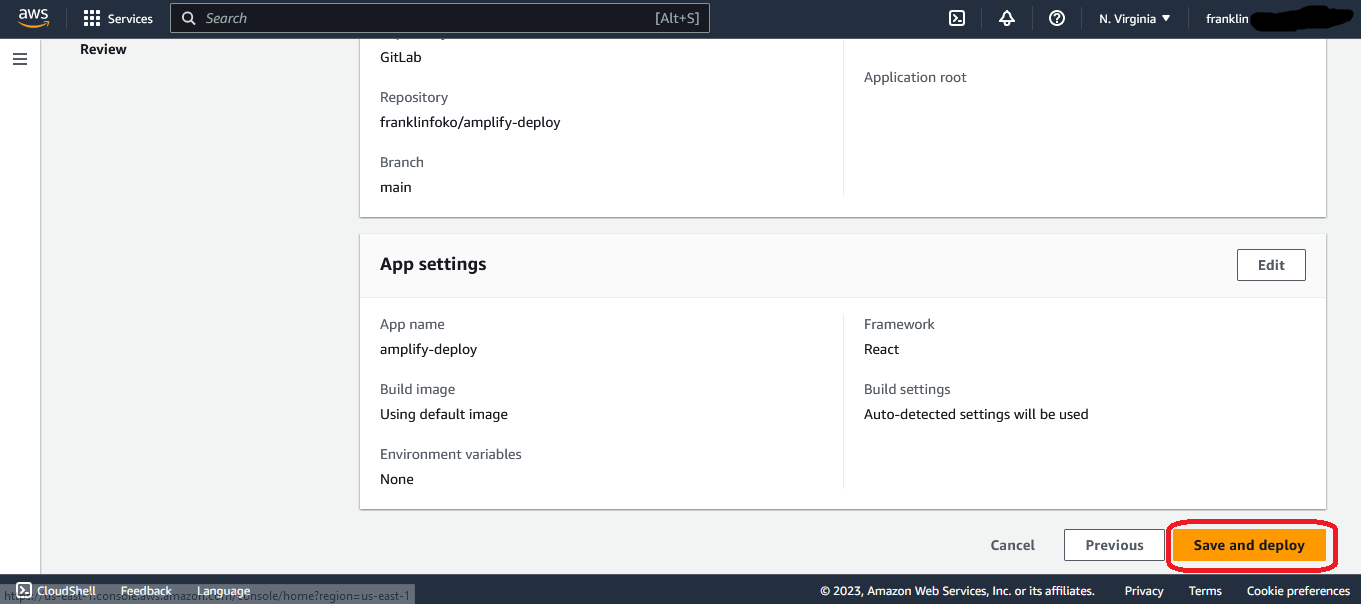Cancel the app setup
Image resolution: width=1361 pixels, height=604 pixels.
pyautogui.click(x=1012, y=545)
